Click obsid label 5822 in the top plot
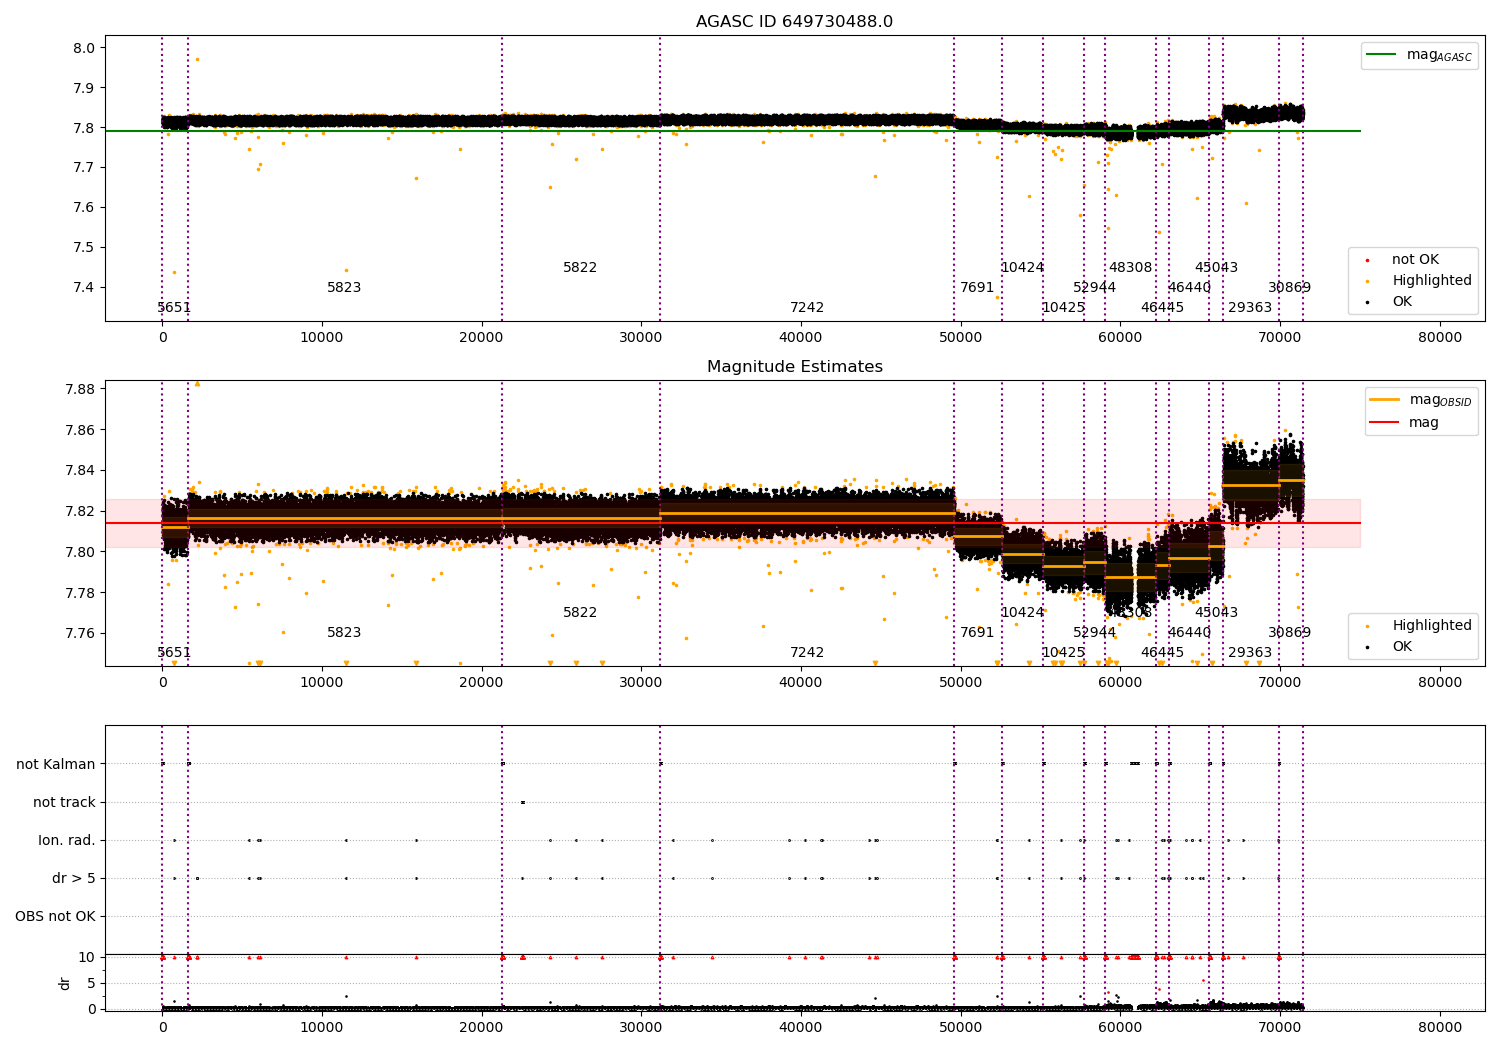The height and width of the screenshot is (1050, 1500). point(580,268)
